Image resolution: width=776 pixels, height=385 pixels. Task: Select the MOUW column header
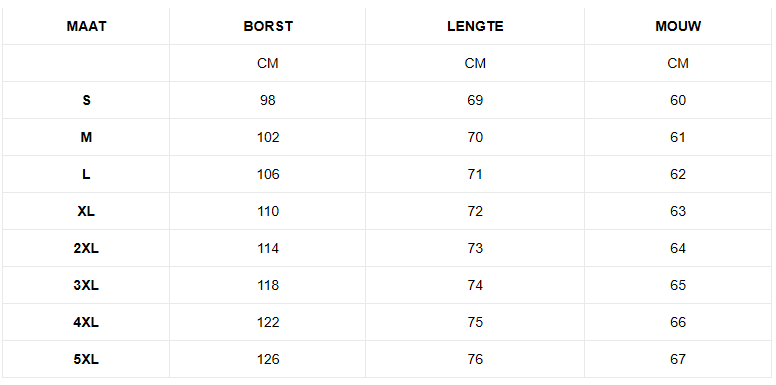(x=678, y=26)
